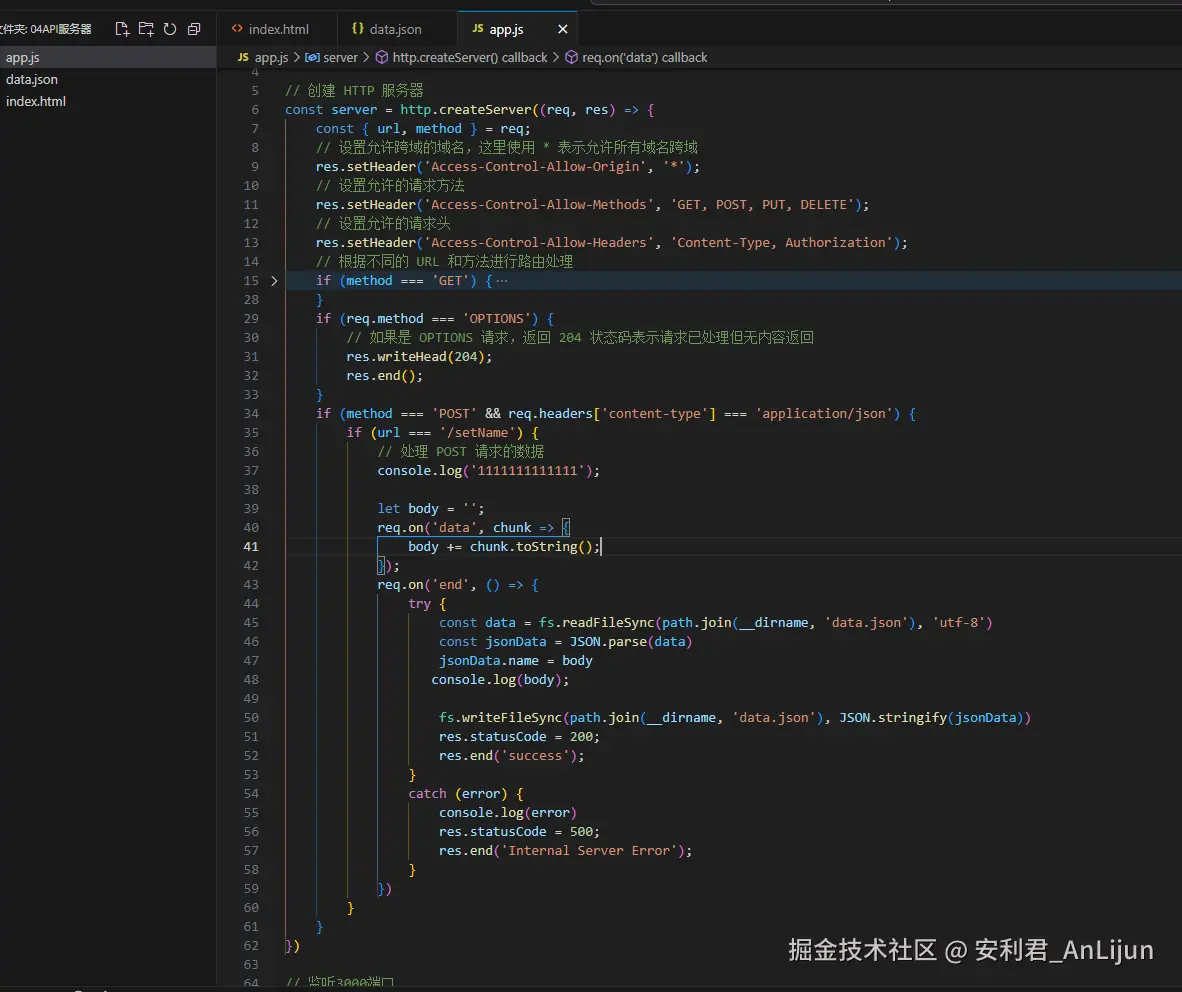This screenshot has width=1182, height=992.
Task: Click 'const { url, method }' on line 7
Action: (x=397, y=129)
